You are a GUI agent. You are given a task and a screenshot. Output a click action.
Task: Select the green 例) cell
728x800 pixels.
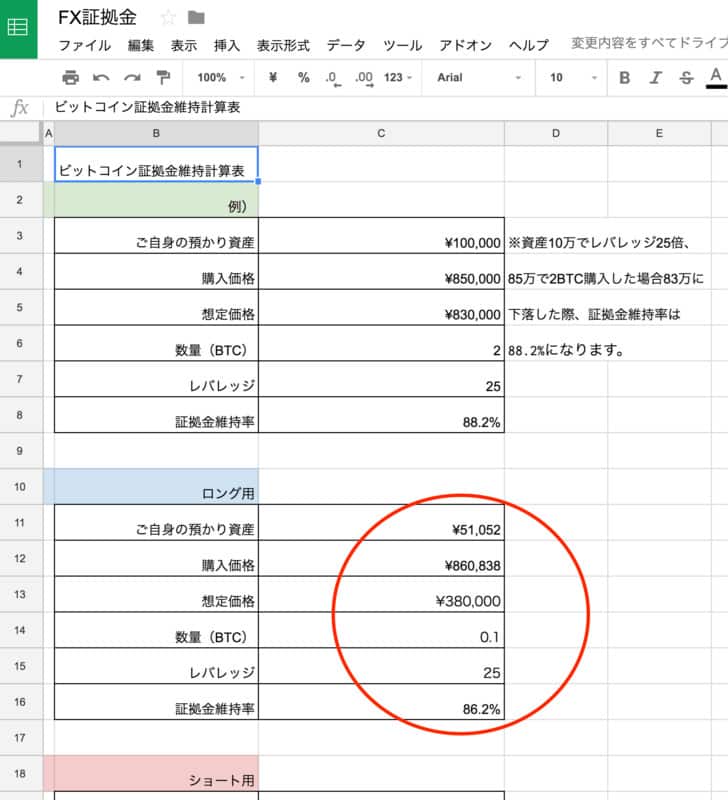coord(156,199)
